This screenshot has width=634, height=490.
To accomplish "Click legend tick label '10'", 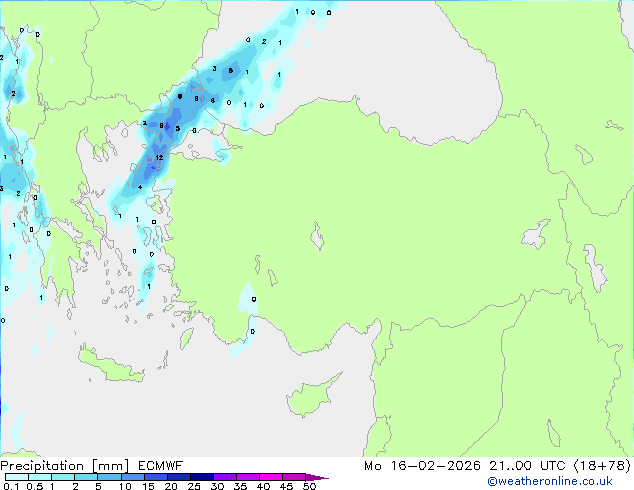I will (x=125, y=486).
